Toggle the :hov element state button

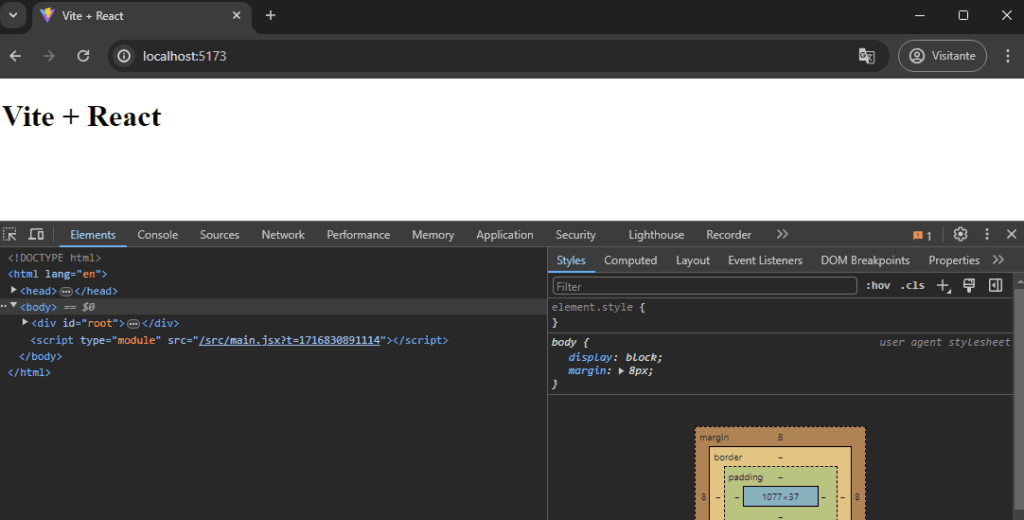pyautogui.click(x=878, y=285)
